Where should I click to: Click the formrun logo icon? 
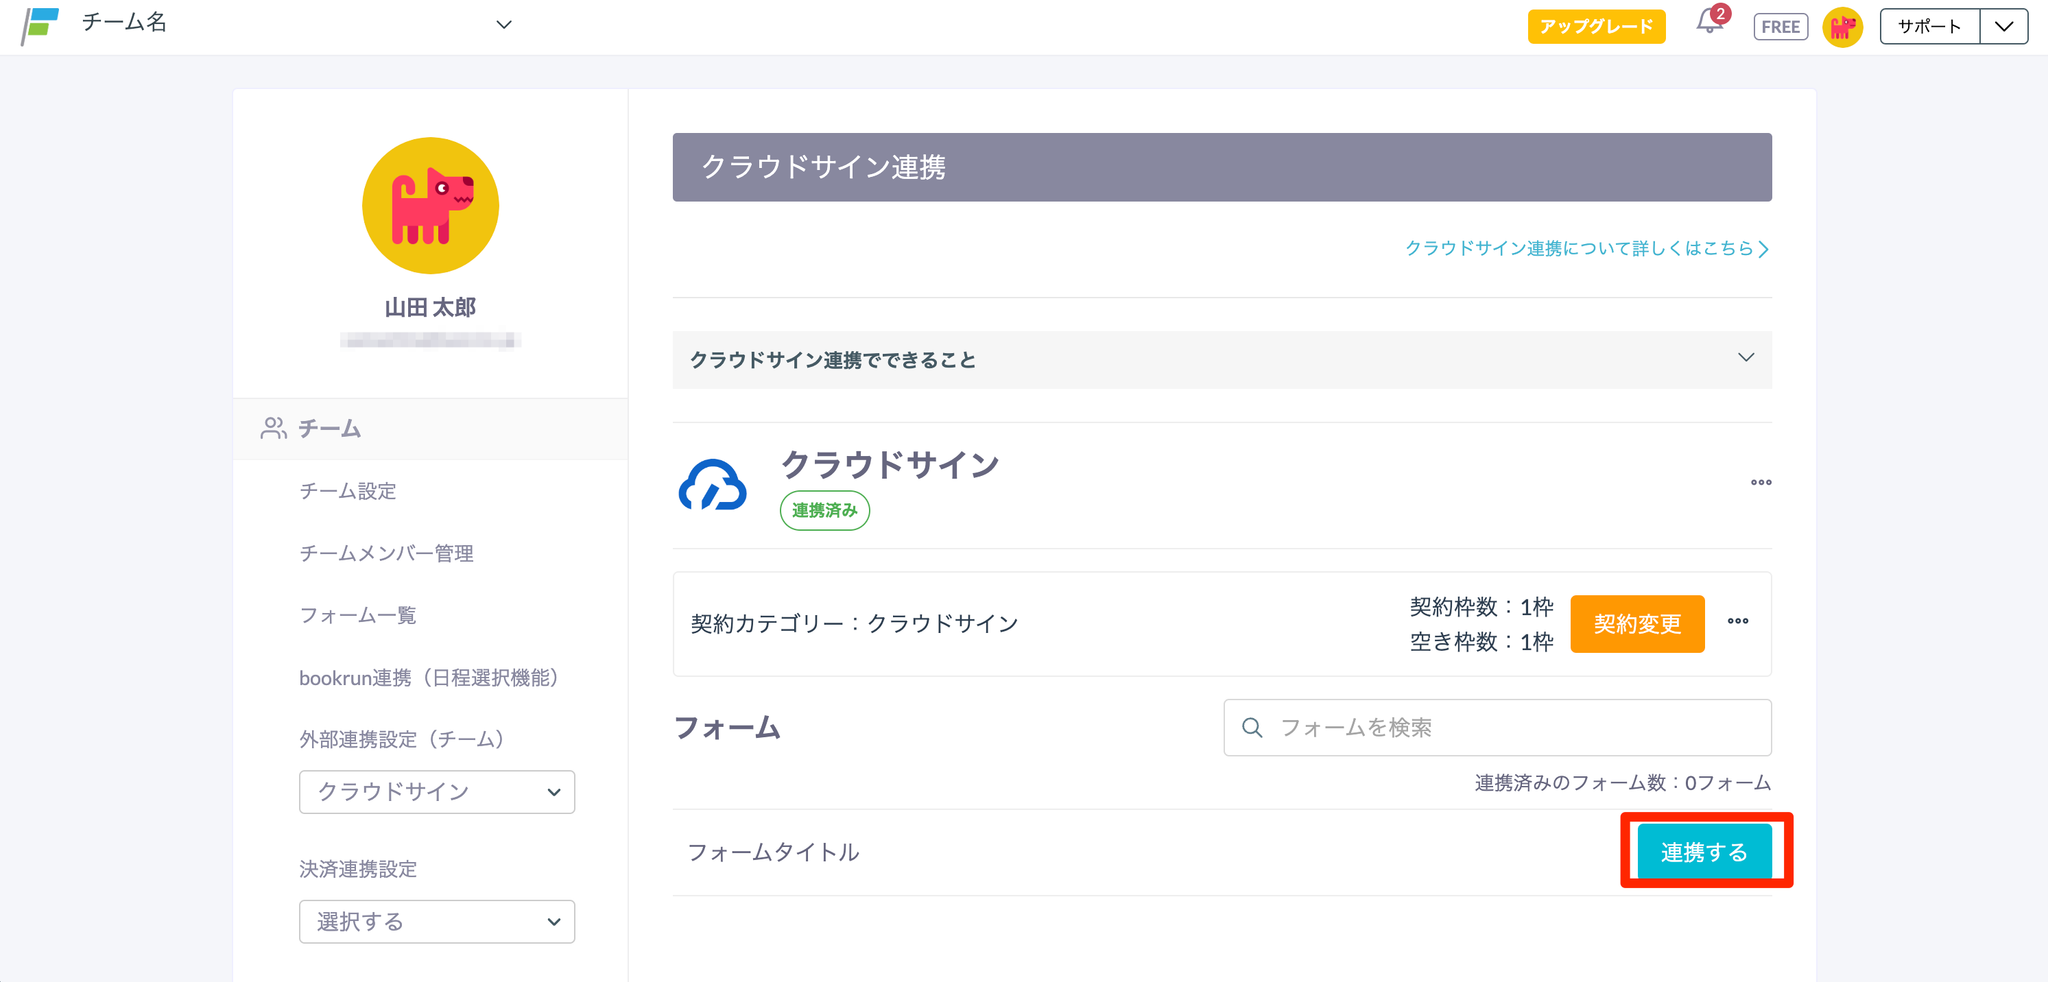pos(41,25)
